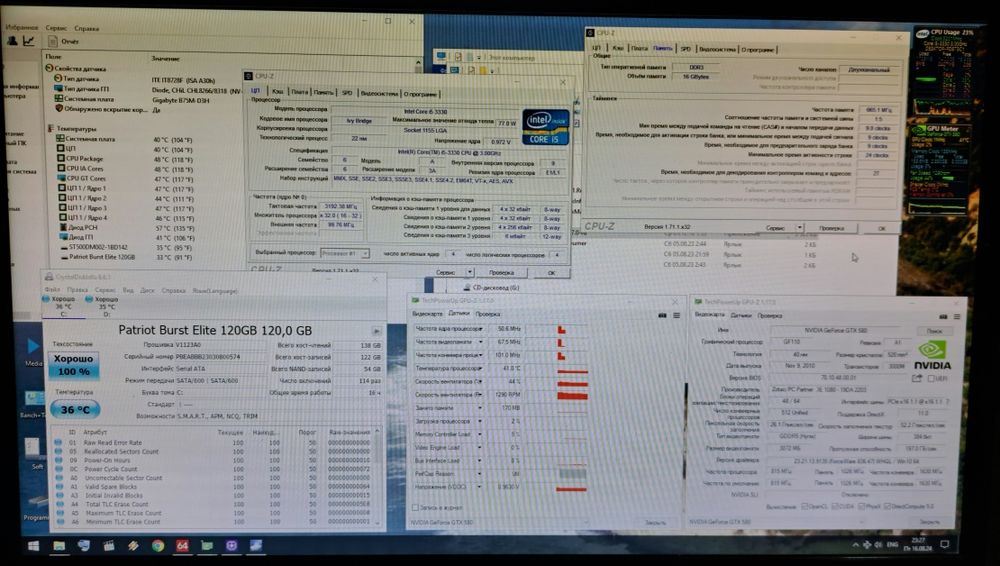Open 'Video Engine Load' sensor dropdown
Viewport: 1000px width, 566px height.
[x=480, y=447]
